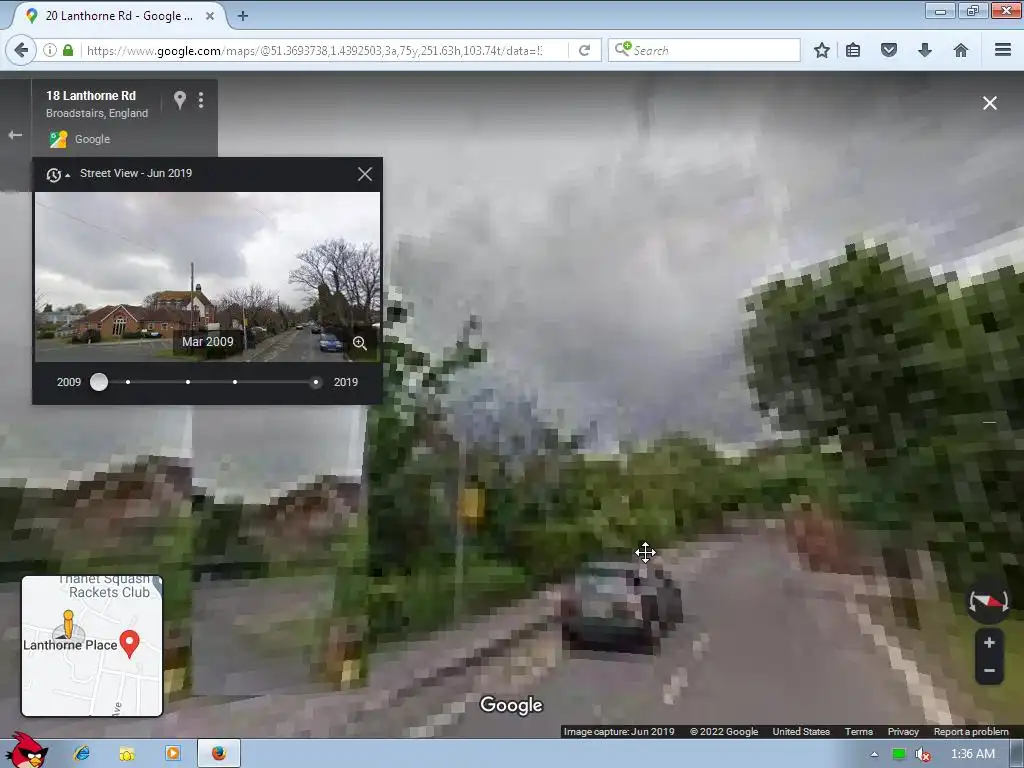
Task: Switch to Firefox in the taskbar
Action: (219, 754)
